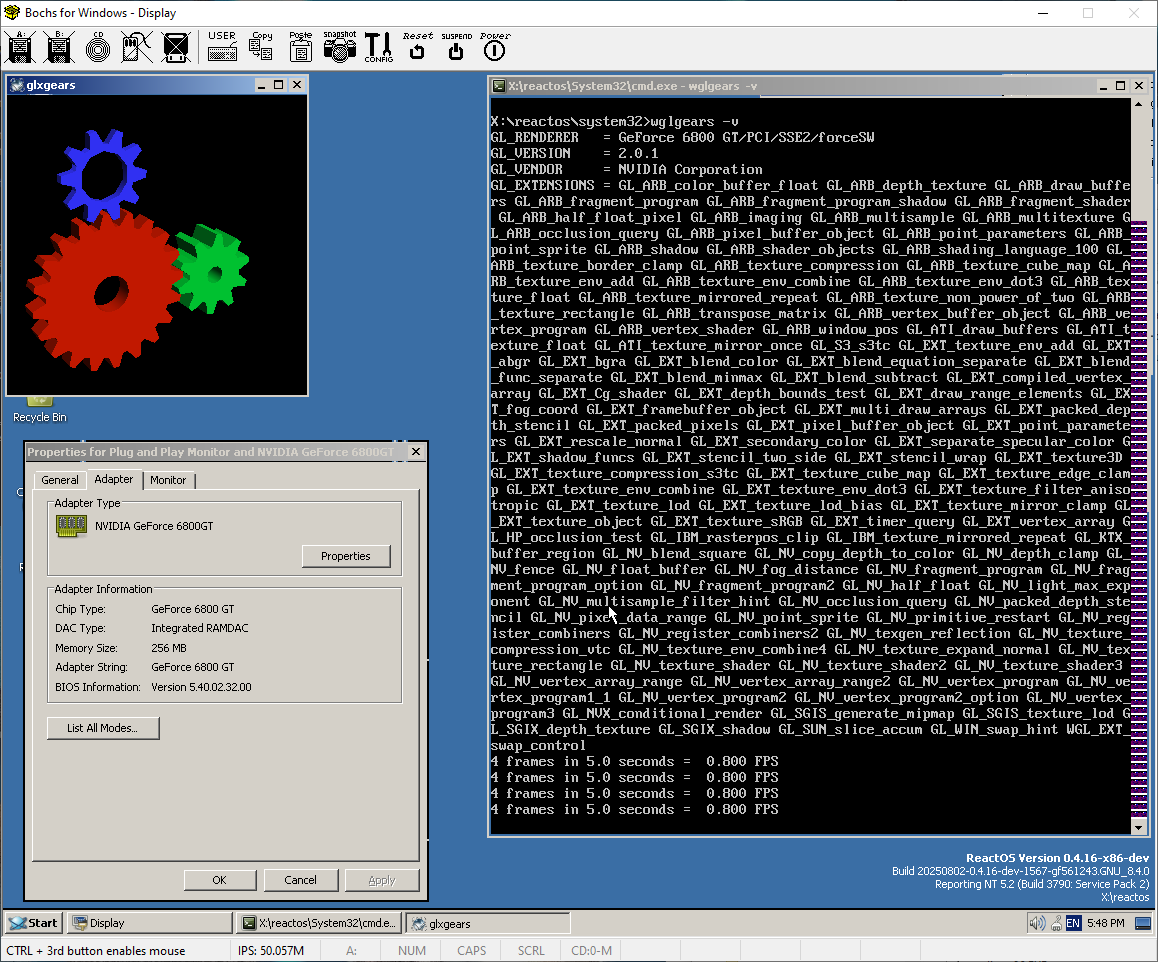Click the 'Memory Size: 256 MB' value
The width and height of the screenshot is (1158, 962).
[x=169, y=648]
